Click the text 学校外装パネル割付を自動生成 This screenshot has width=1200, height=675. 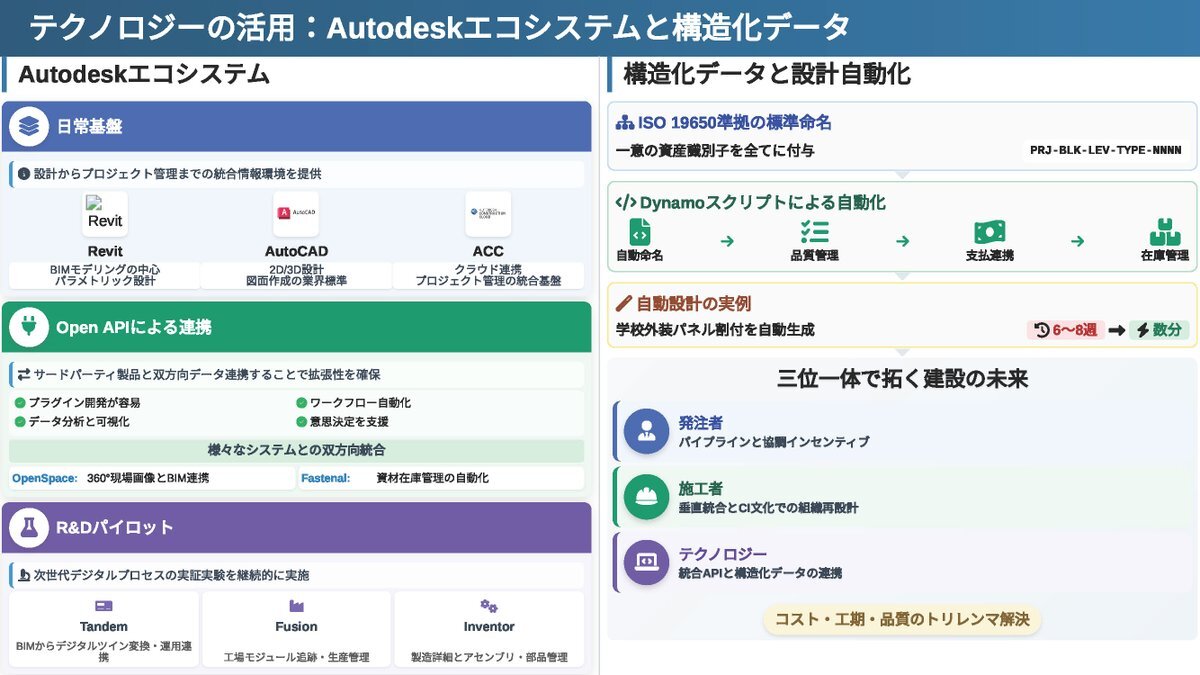[715, 330]
